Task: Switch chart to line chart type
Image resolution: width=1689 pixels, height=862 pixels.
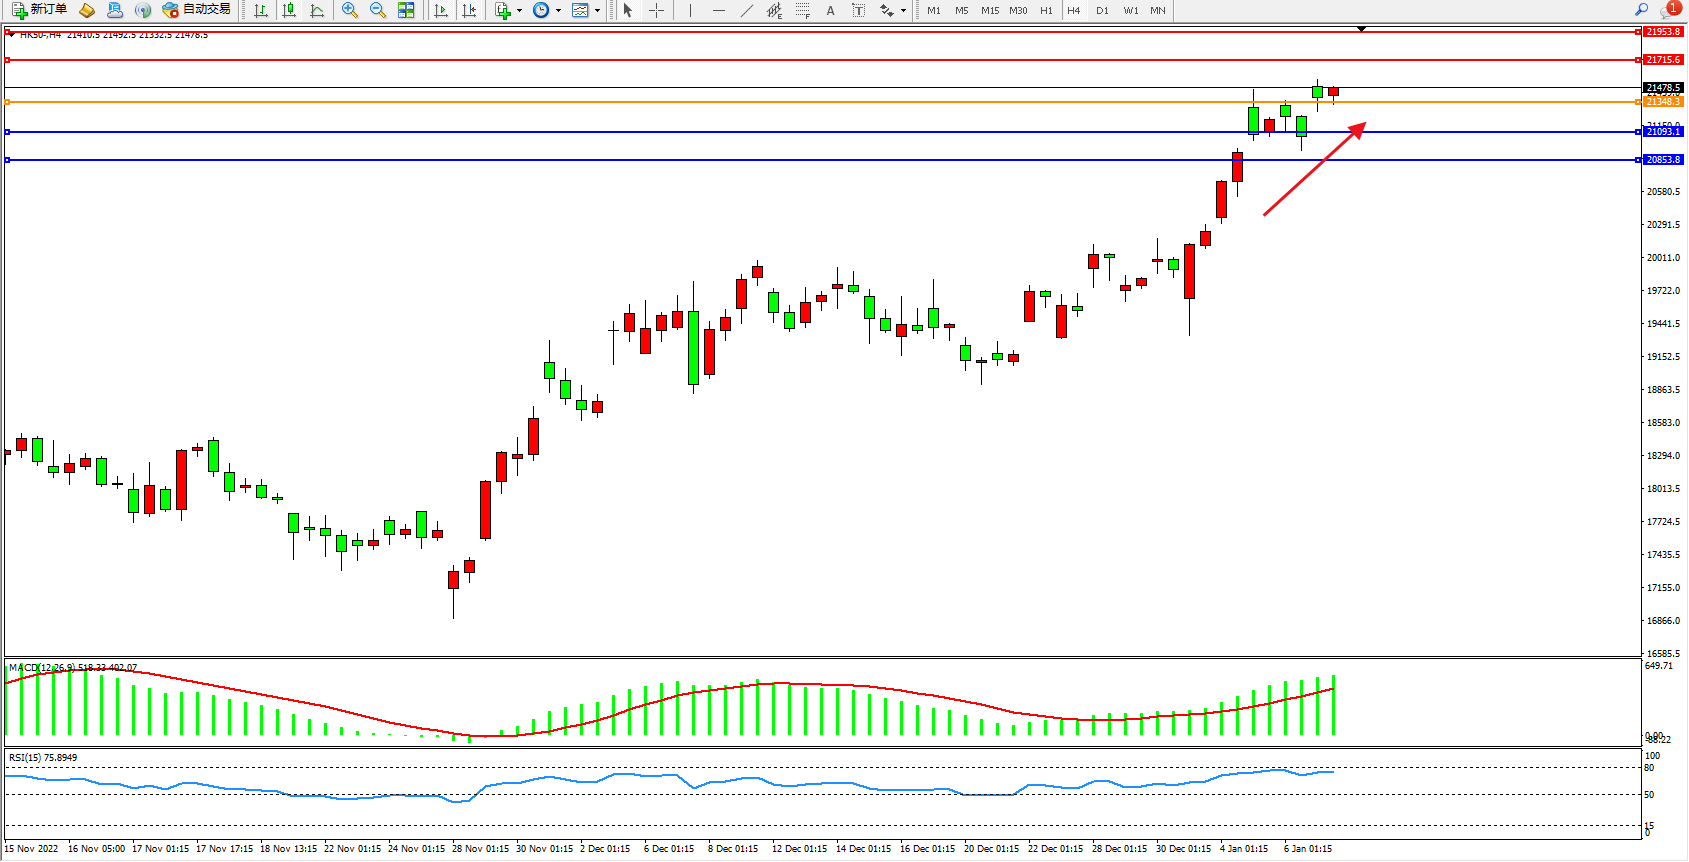Action: [317, 10]
